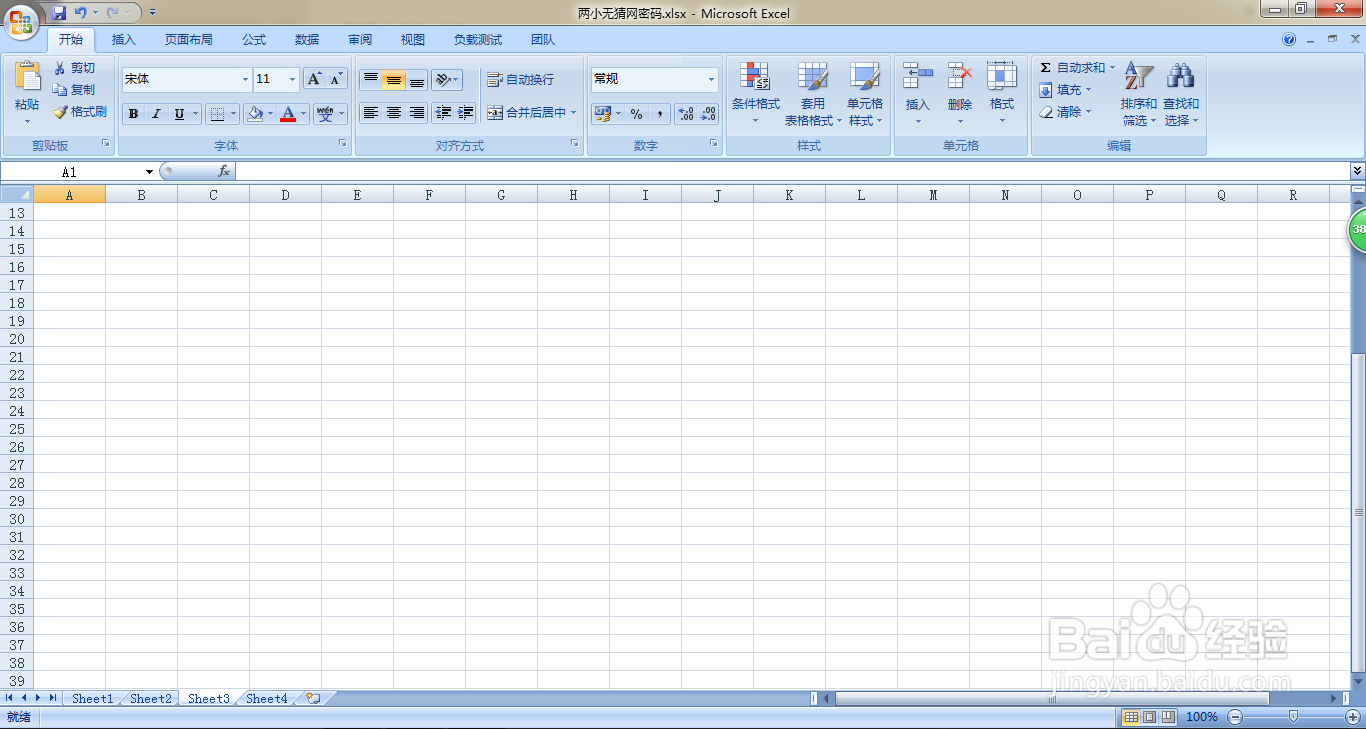Increase decimal places

[685, 114]
